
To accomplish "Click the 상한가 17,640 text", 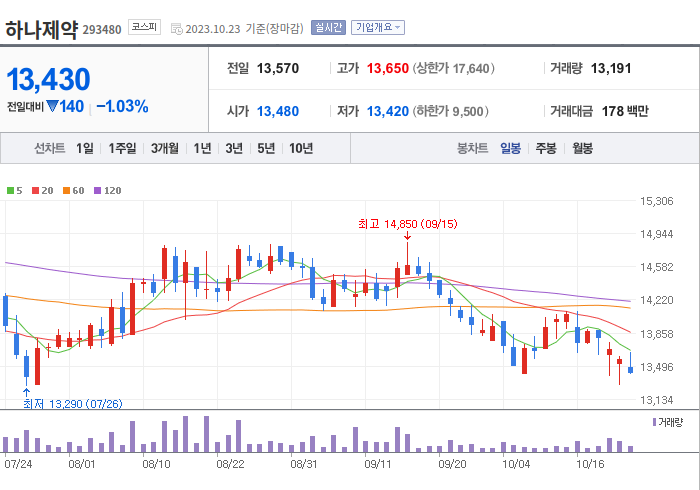I will tap(453, 68).
